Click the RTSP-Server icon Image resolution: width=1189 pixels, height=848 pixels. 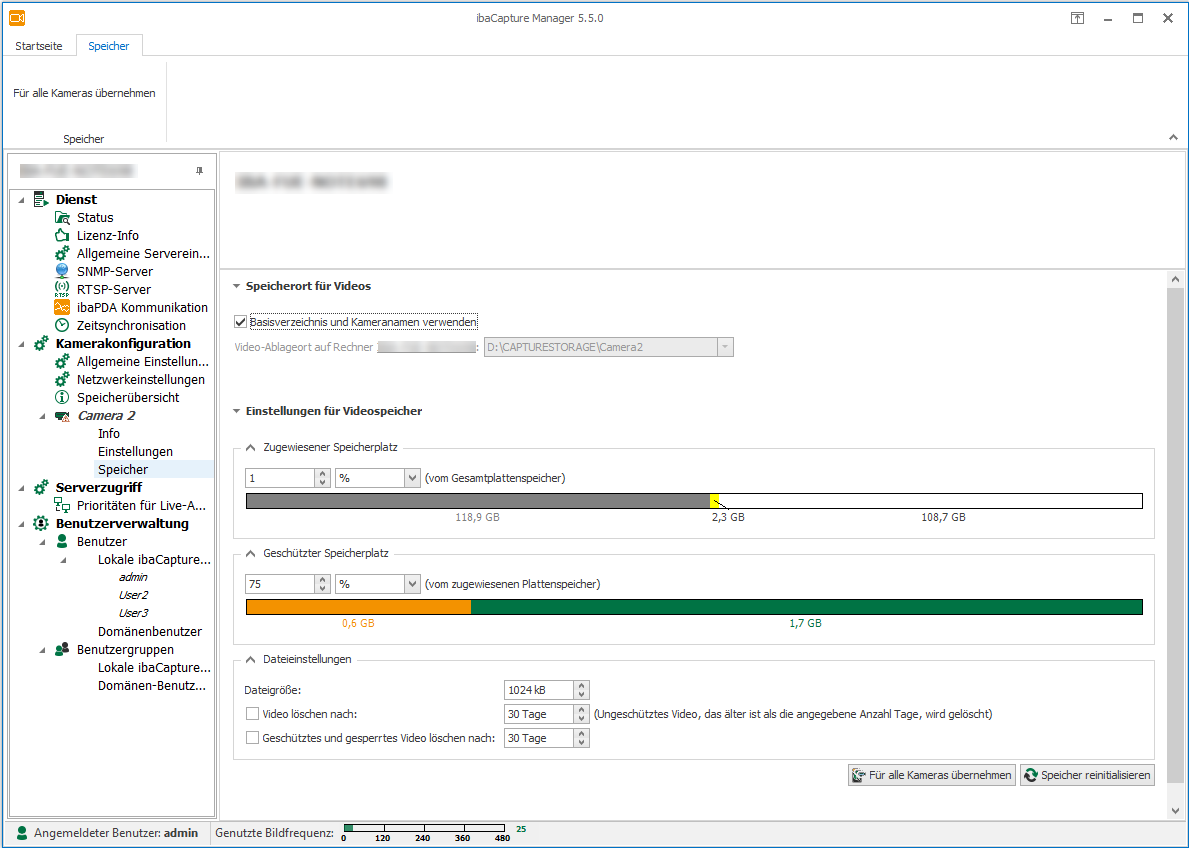[62, 290]
